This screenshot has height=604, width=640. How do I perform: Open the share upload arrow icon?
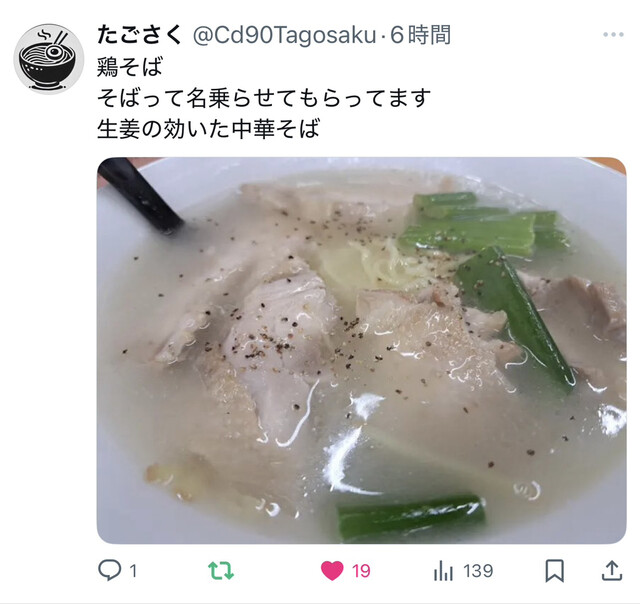(611, 571)
